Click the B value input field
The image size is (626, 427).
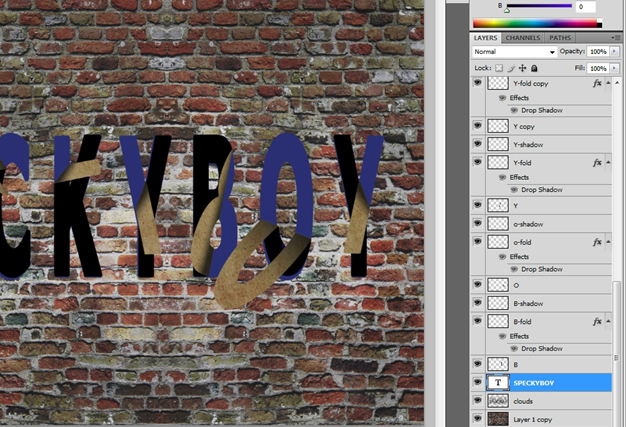[x=585, y=6]
